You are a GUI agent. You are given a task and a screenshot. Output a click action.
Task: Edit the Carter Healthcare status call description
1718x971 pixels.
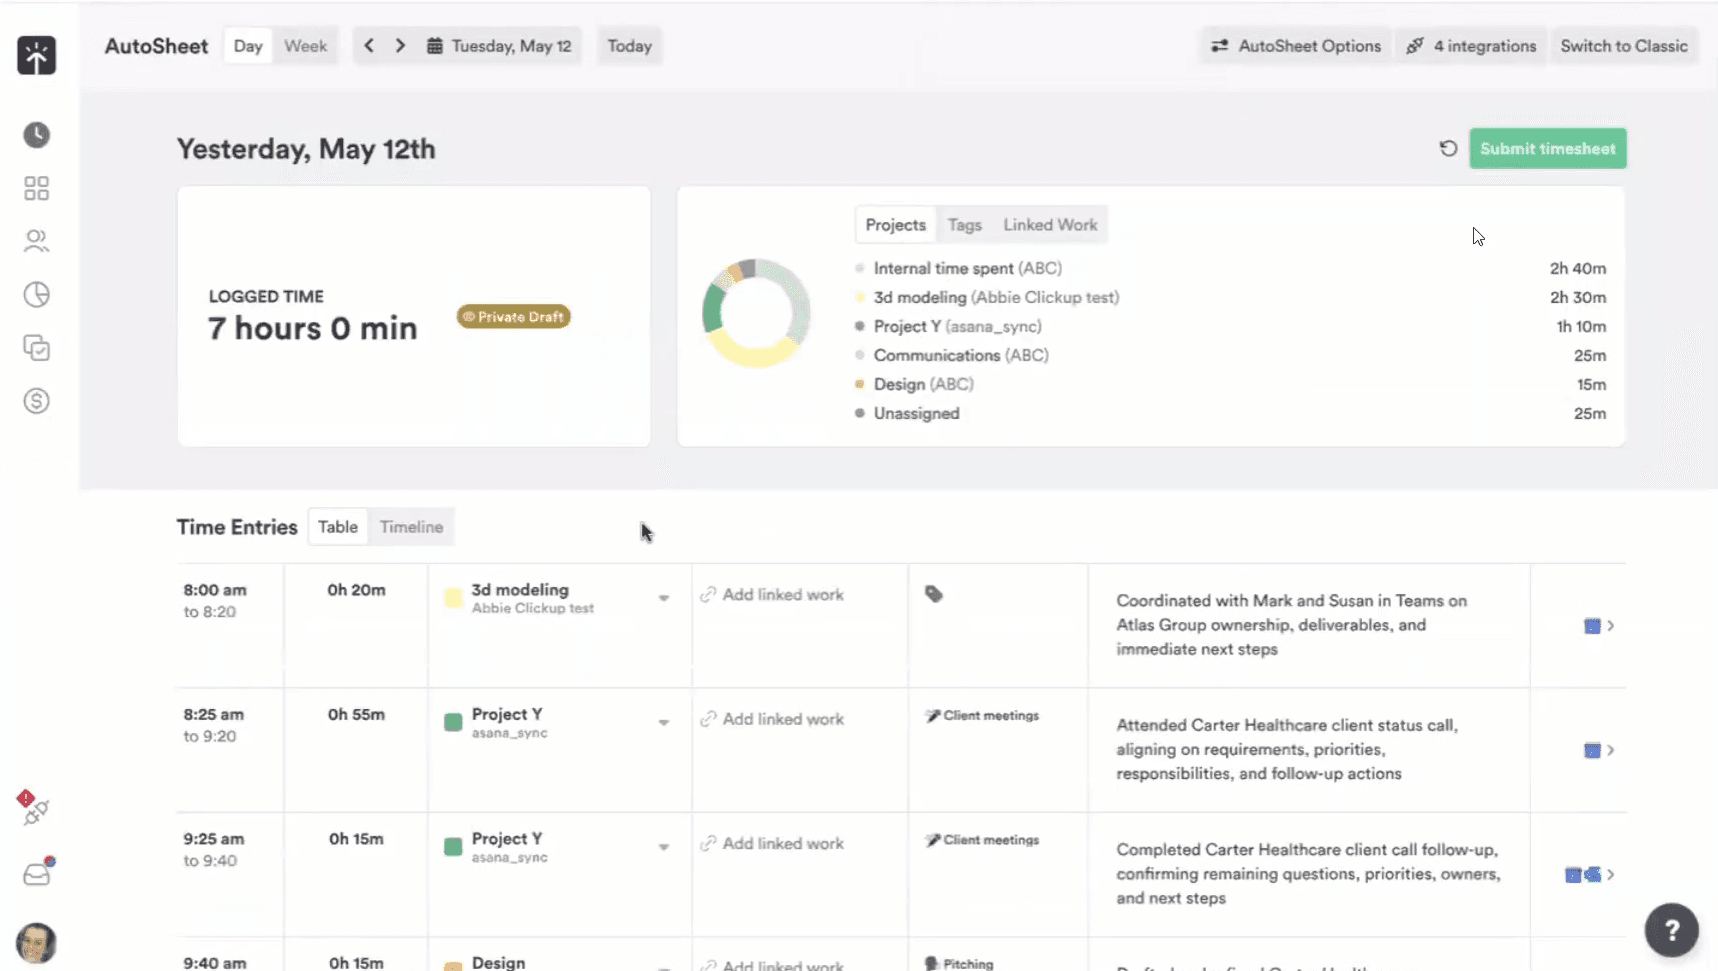pos(1287,749)
